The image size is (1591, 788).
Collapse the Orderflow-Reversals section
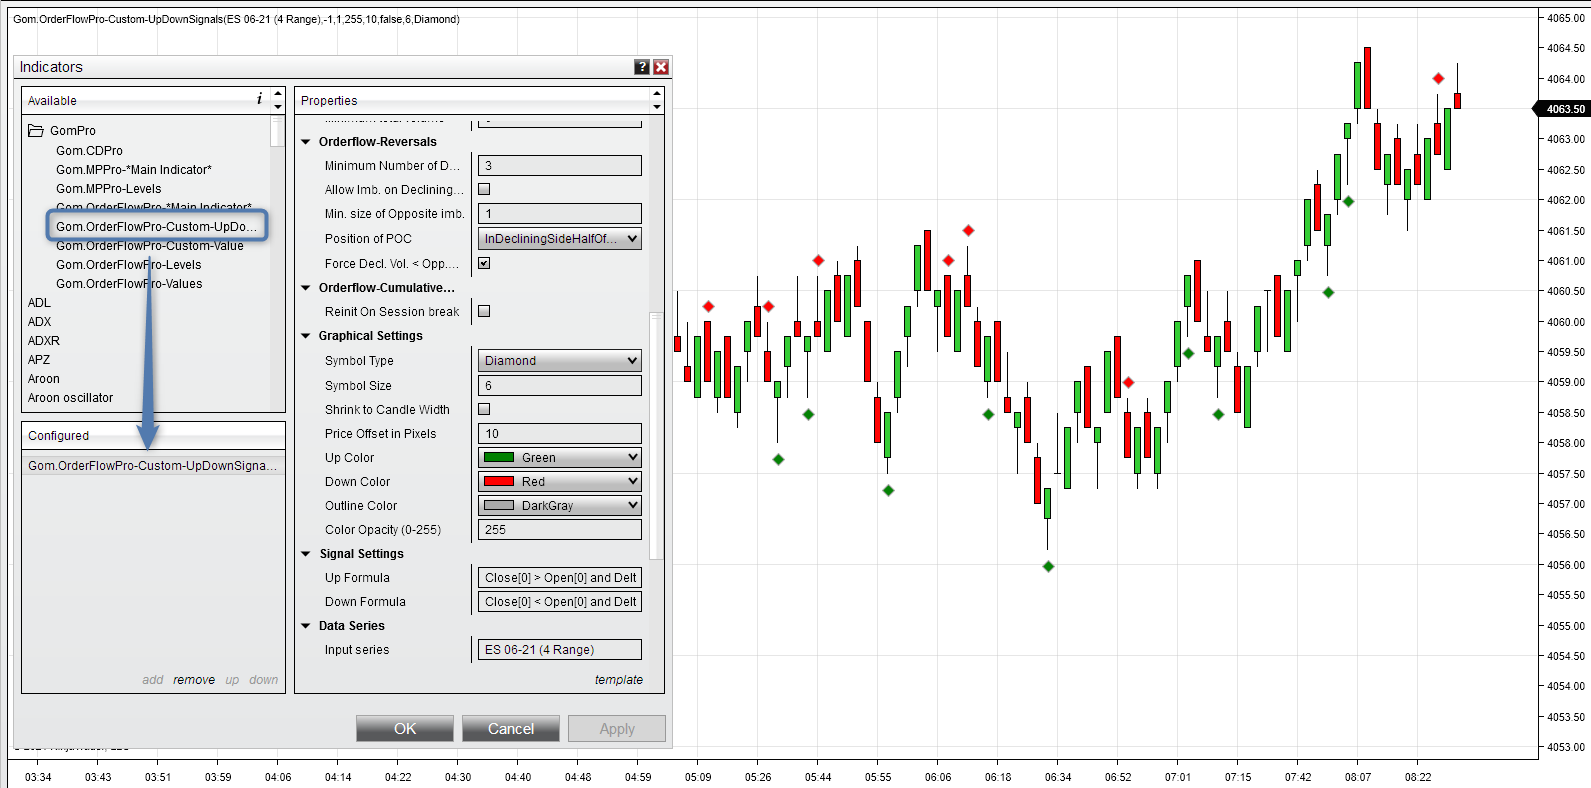click(306, 142)
